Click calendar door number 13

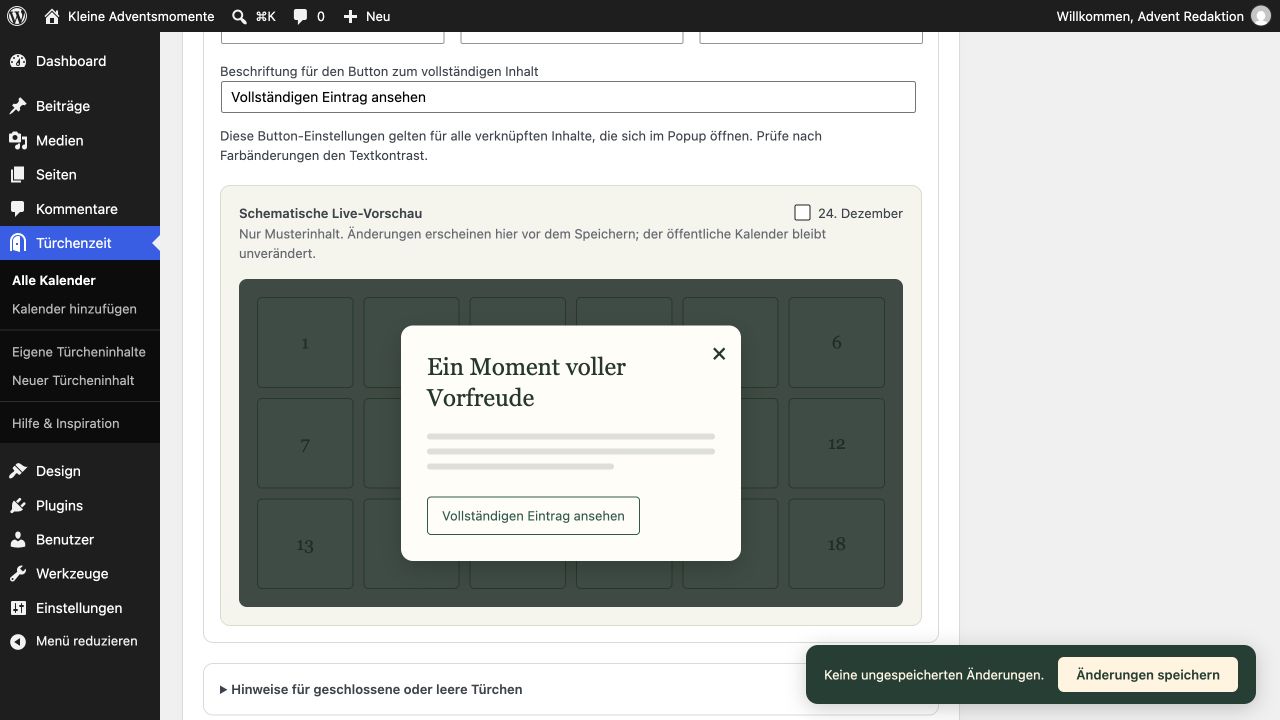coord(305,545)
